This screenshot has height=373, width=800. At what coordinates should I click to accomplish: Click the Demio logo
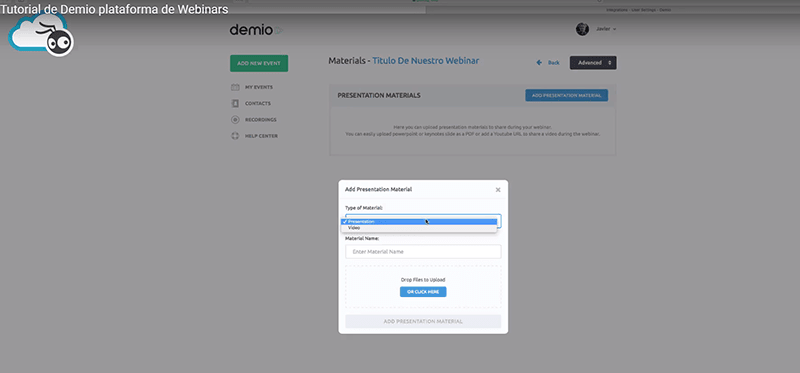click(255, 30)
